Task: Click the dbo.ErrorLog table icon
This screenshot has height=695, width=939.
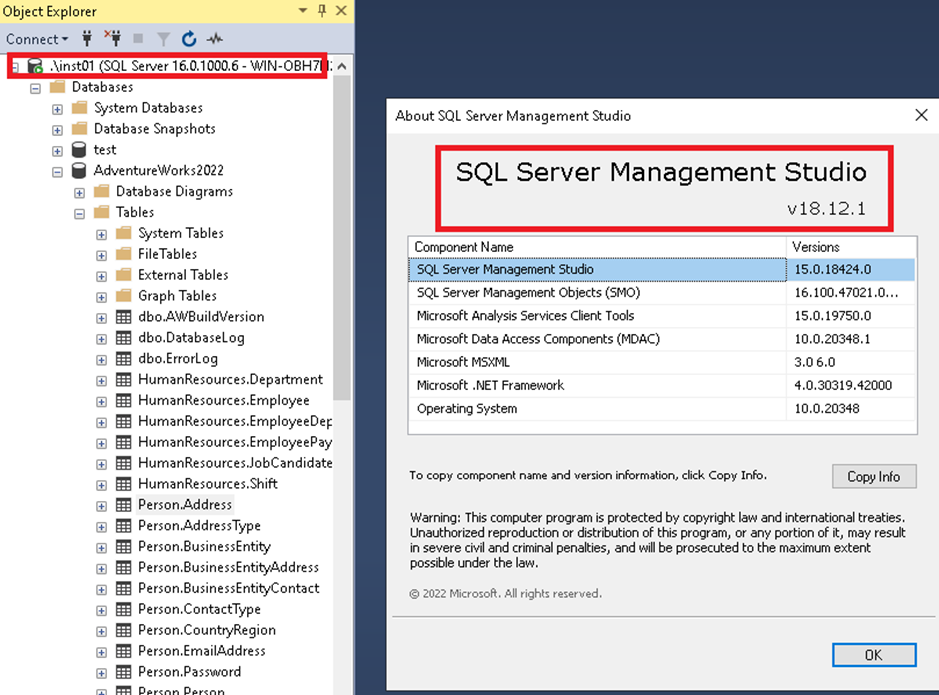Action: click(x=123, y=359)
